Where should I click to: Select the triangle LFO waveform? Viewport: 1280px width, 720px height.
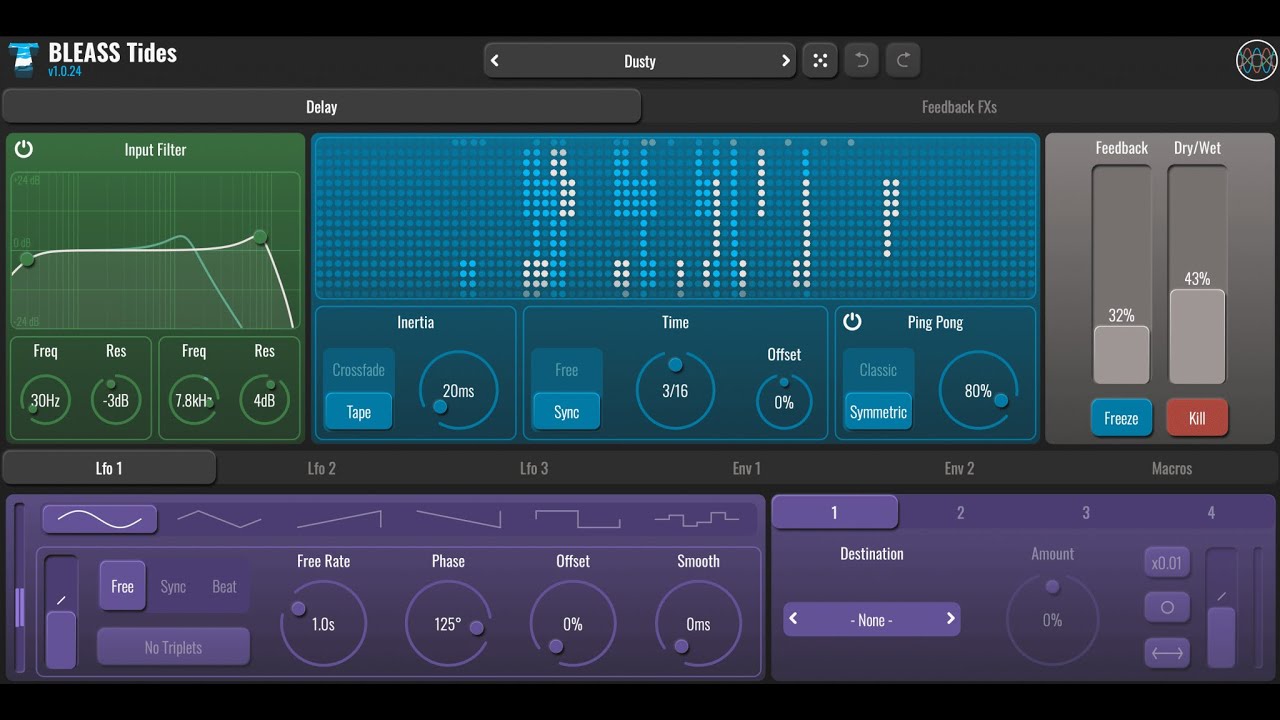click(x=219, y=519)
